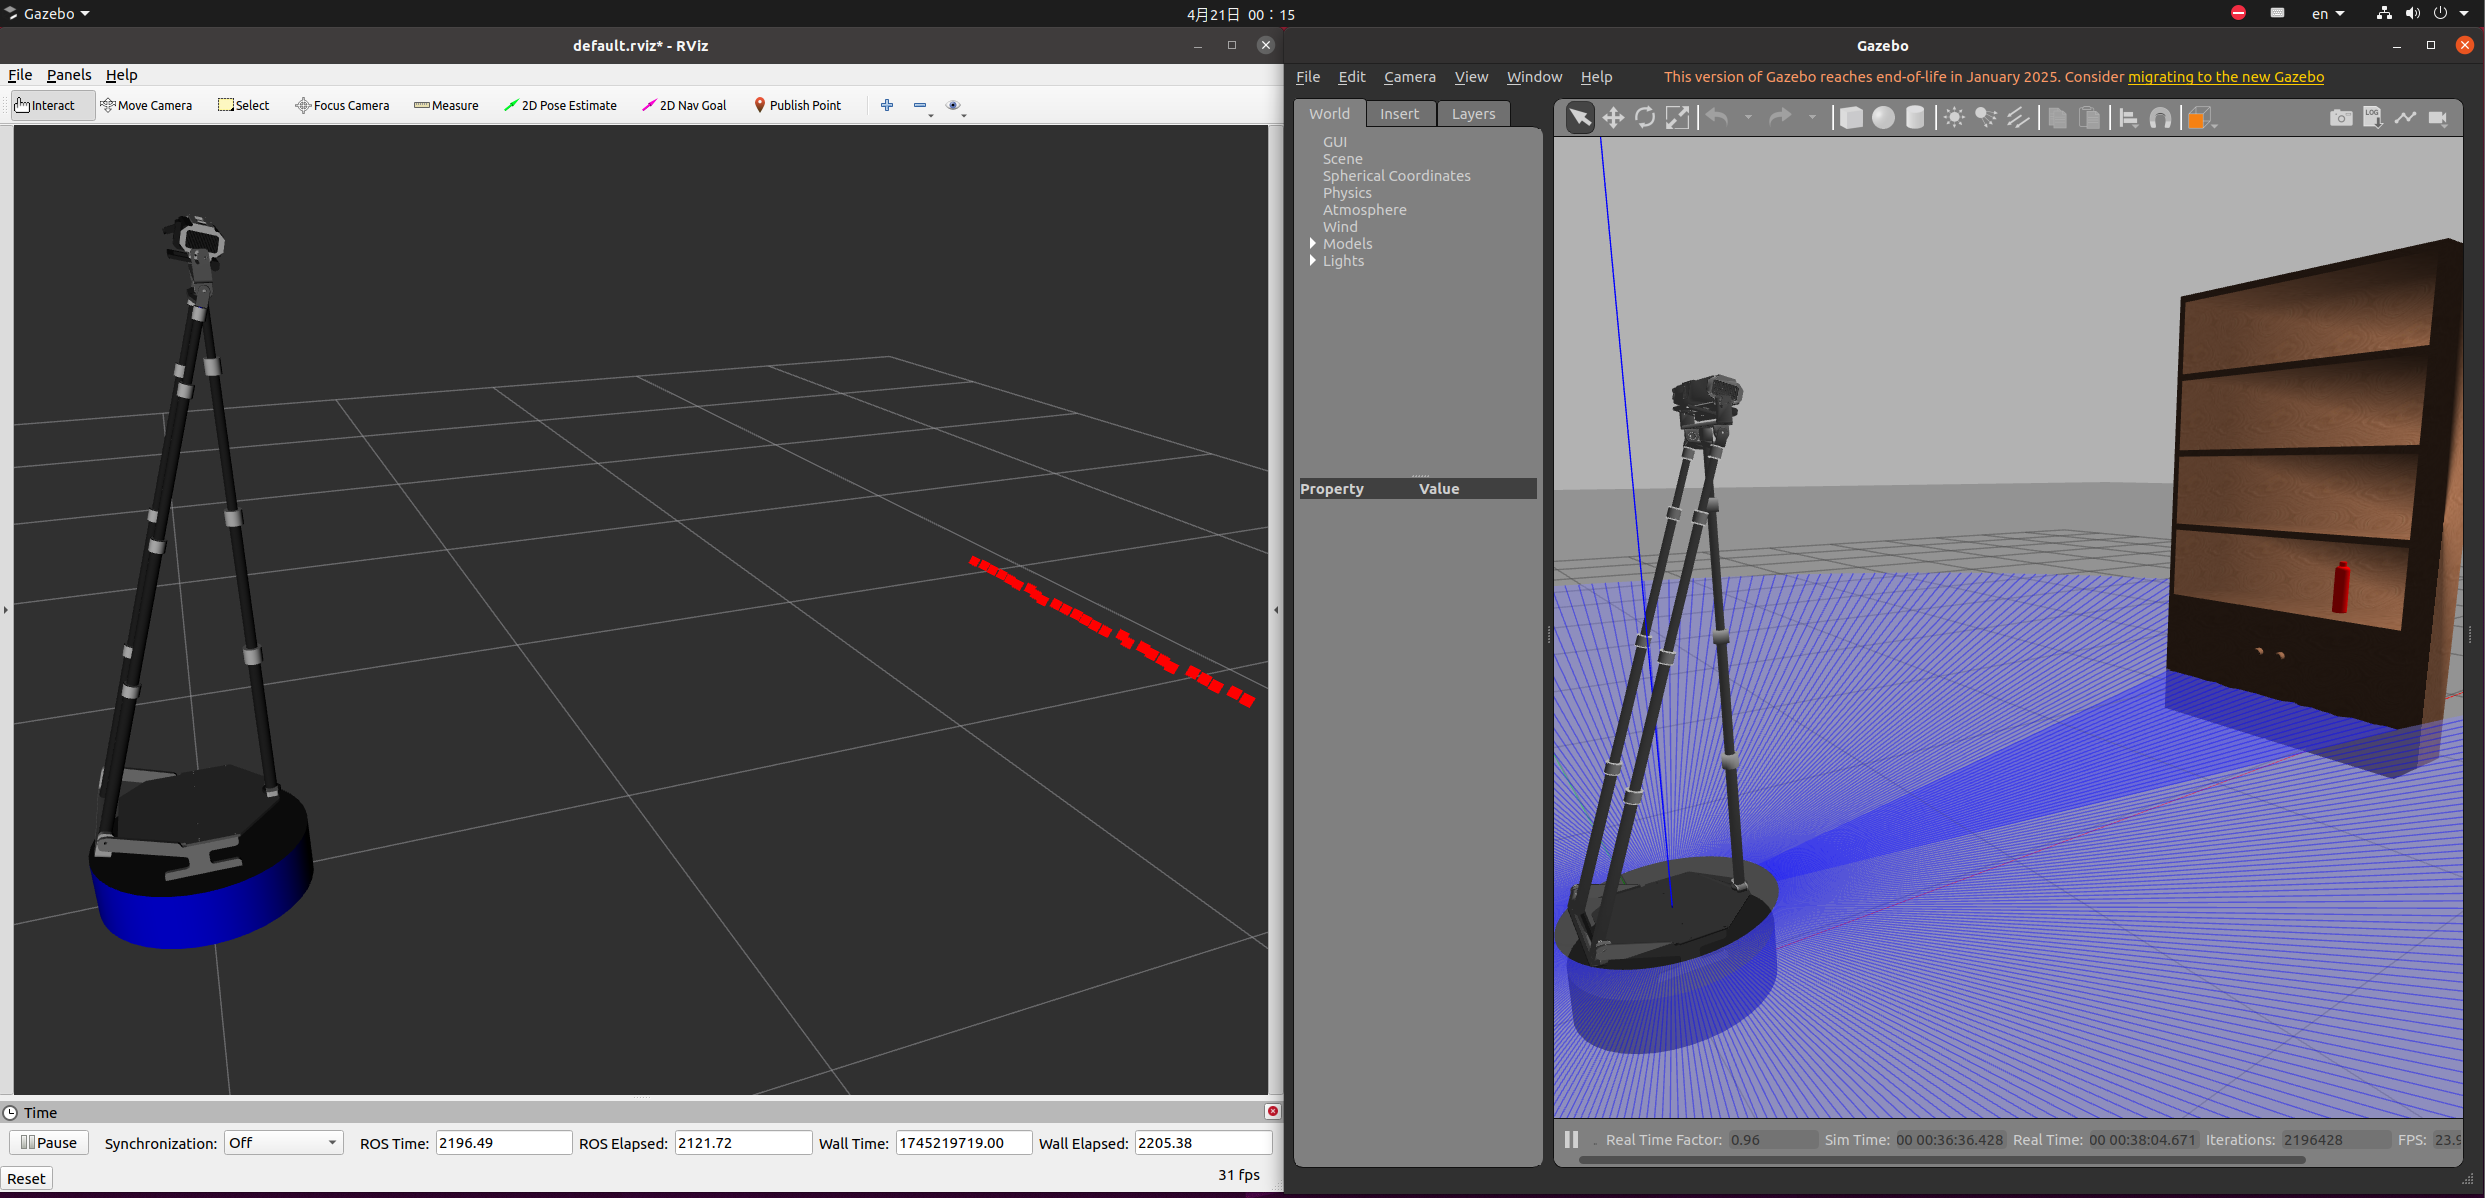The height and width of the screenshot is (1198, 2485).
Task: Click the Gazebo status bar horizontal scrollbar
Action: click(1940, 1160)
